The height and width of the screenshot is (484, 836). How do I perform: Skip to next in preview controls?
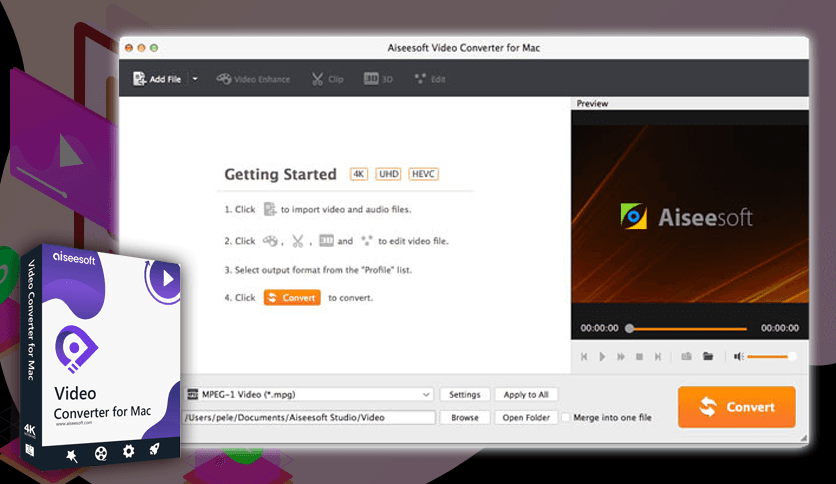click(658, 357)
